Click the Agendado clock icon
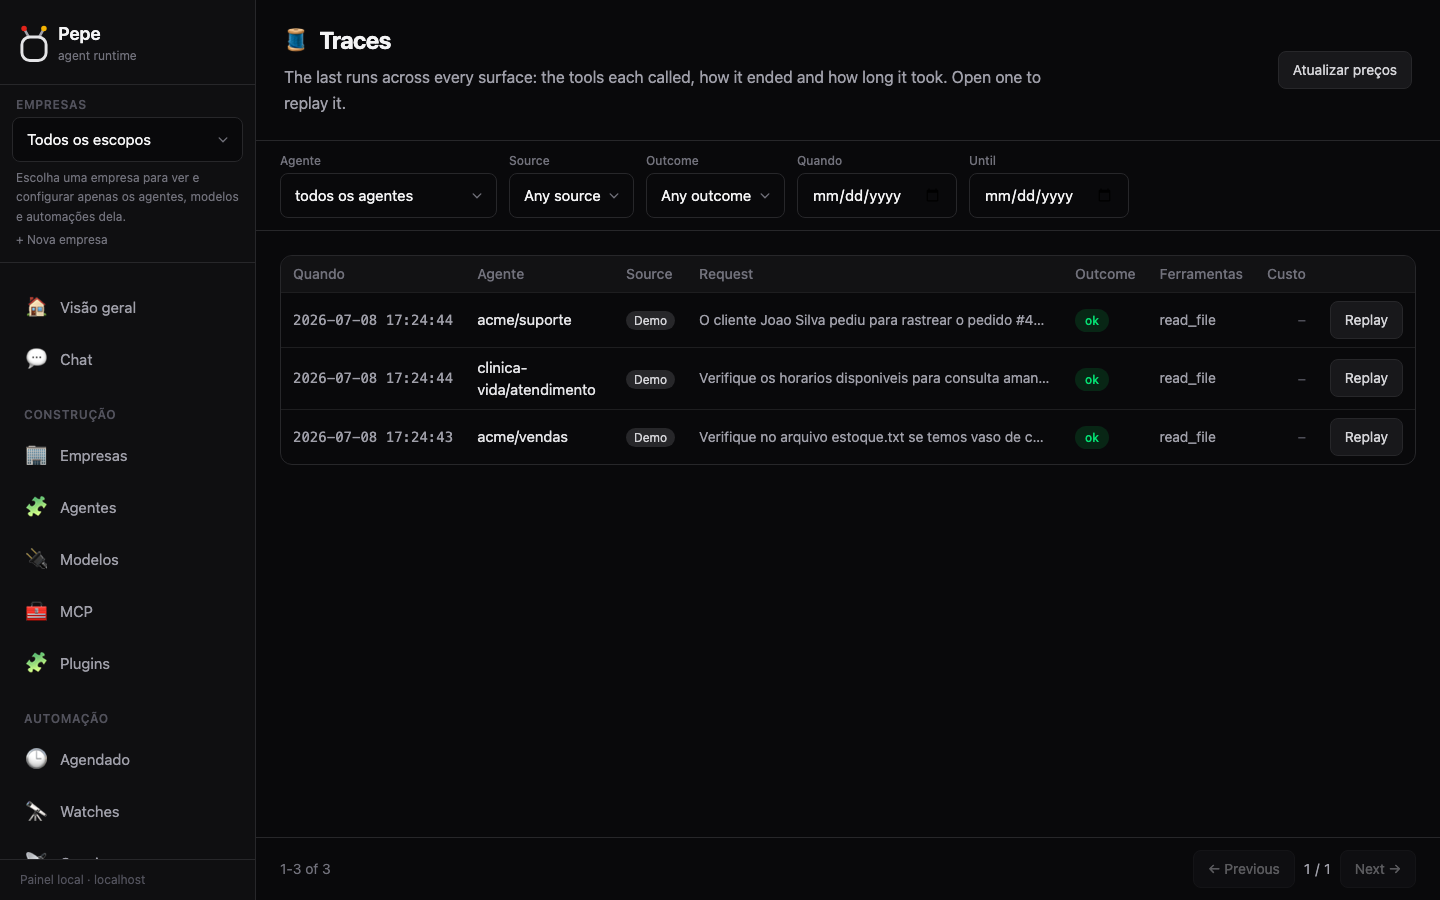 pyautogui.click(x=37, y=759)
